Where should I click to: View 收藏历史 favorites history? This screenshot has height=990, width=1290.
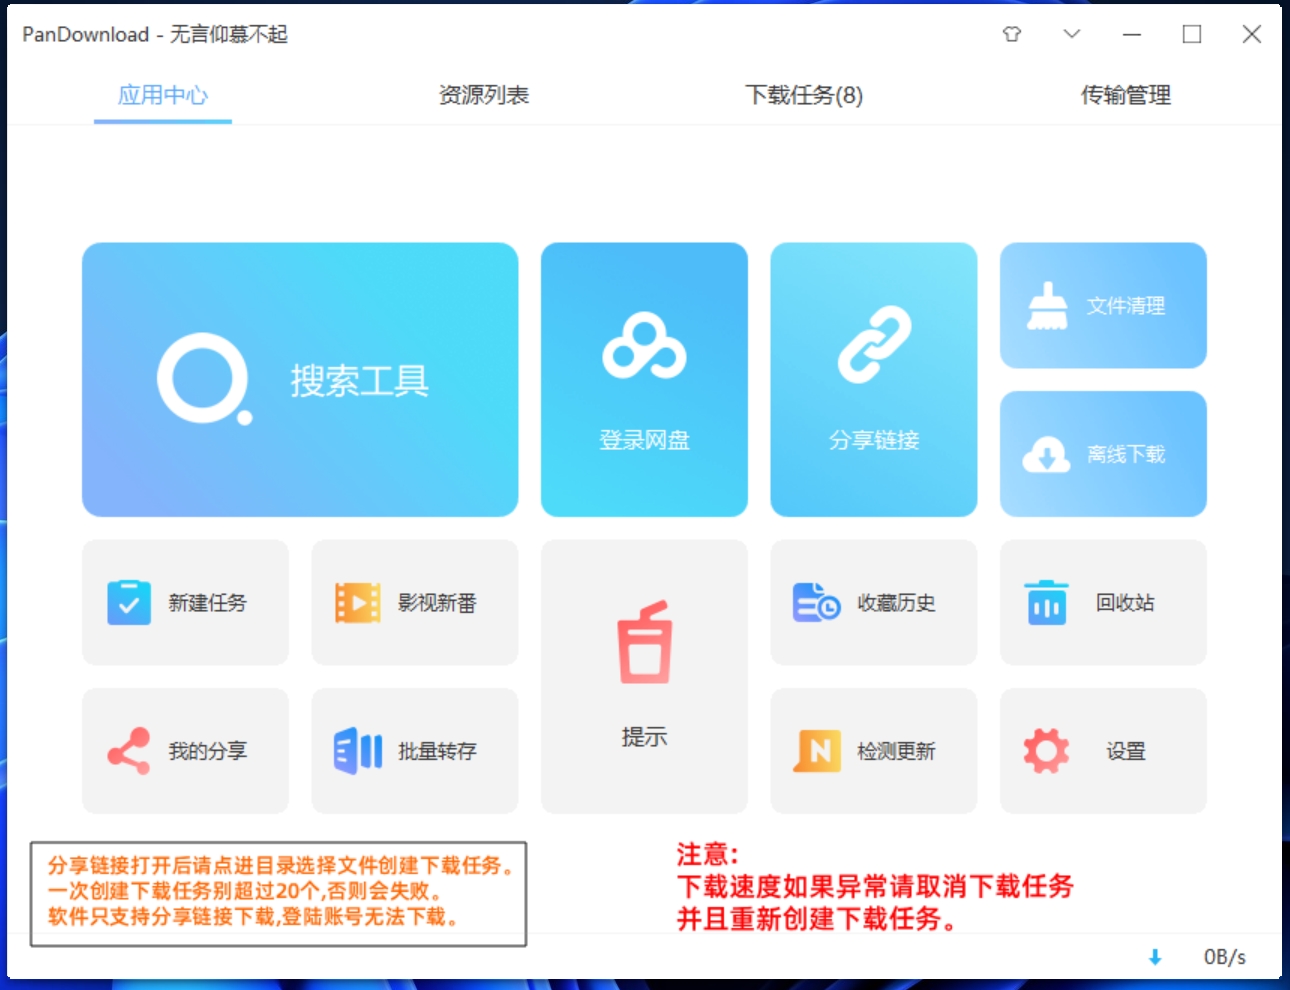click(x=873, y=602)
